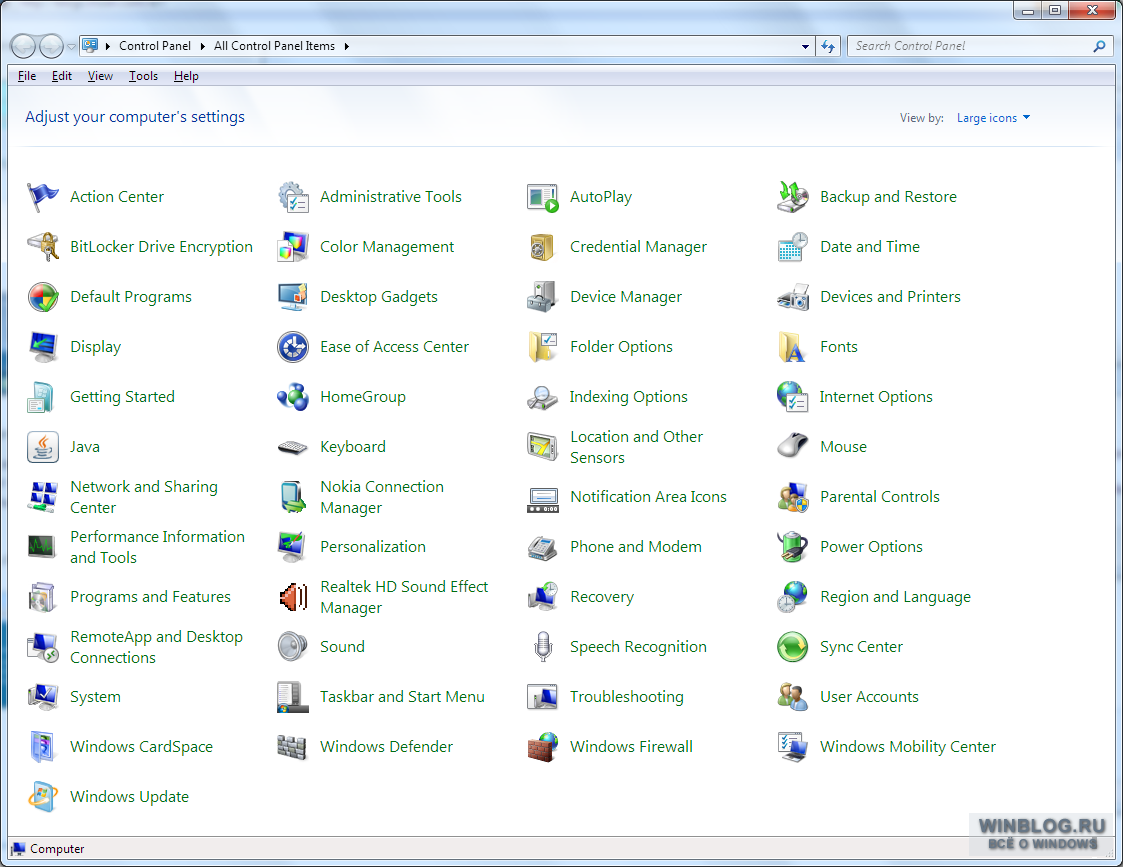
Task: Open the Windows Mobility Center link
Action: coord(908,747)
